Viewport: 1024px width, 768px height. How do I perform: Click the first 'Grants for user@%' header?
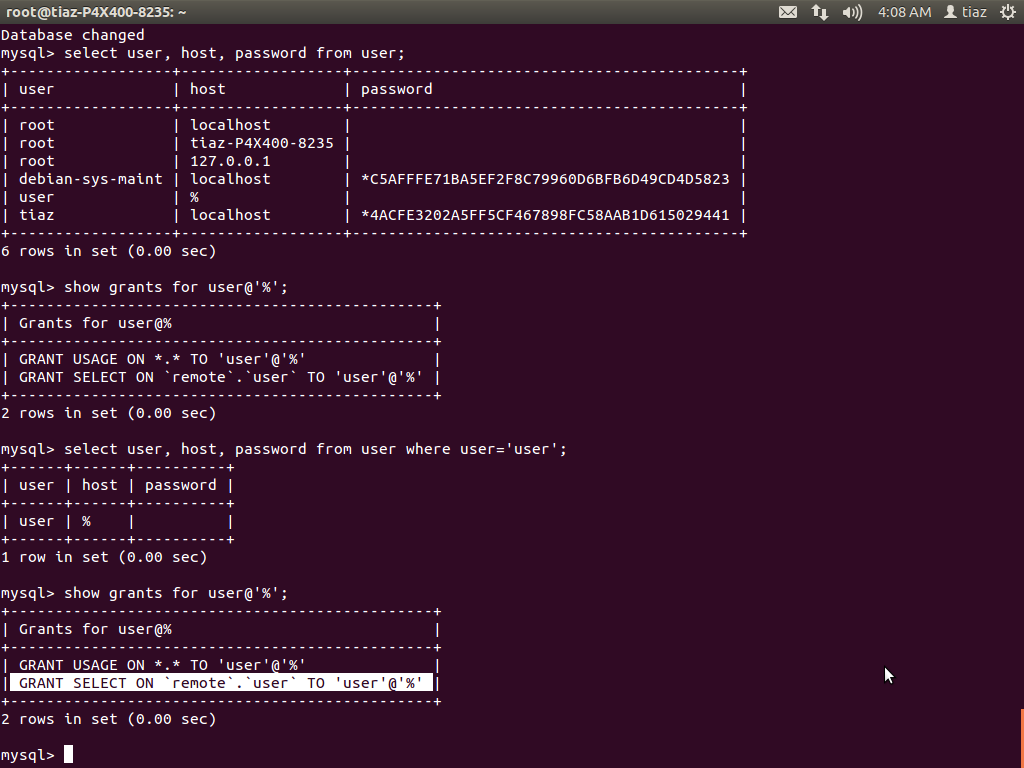95,323
